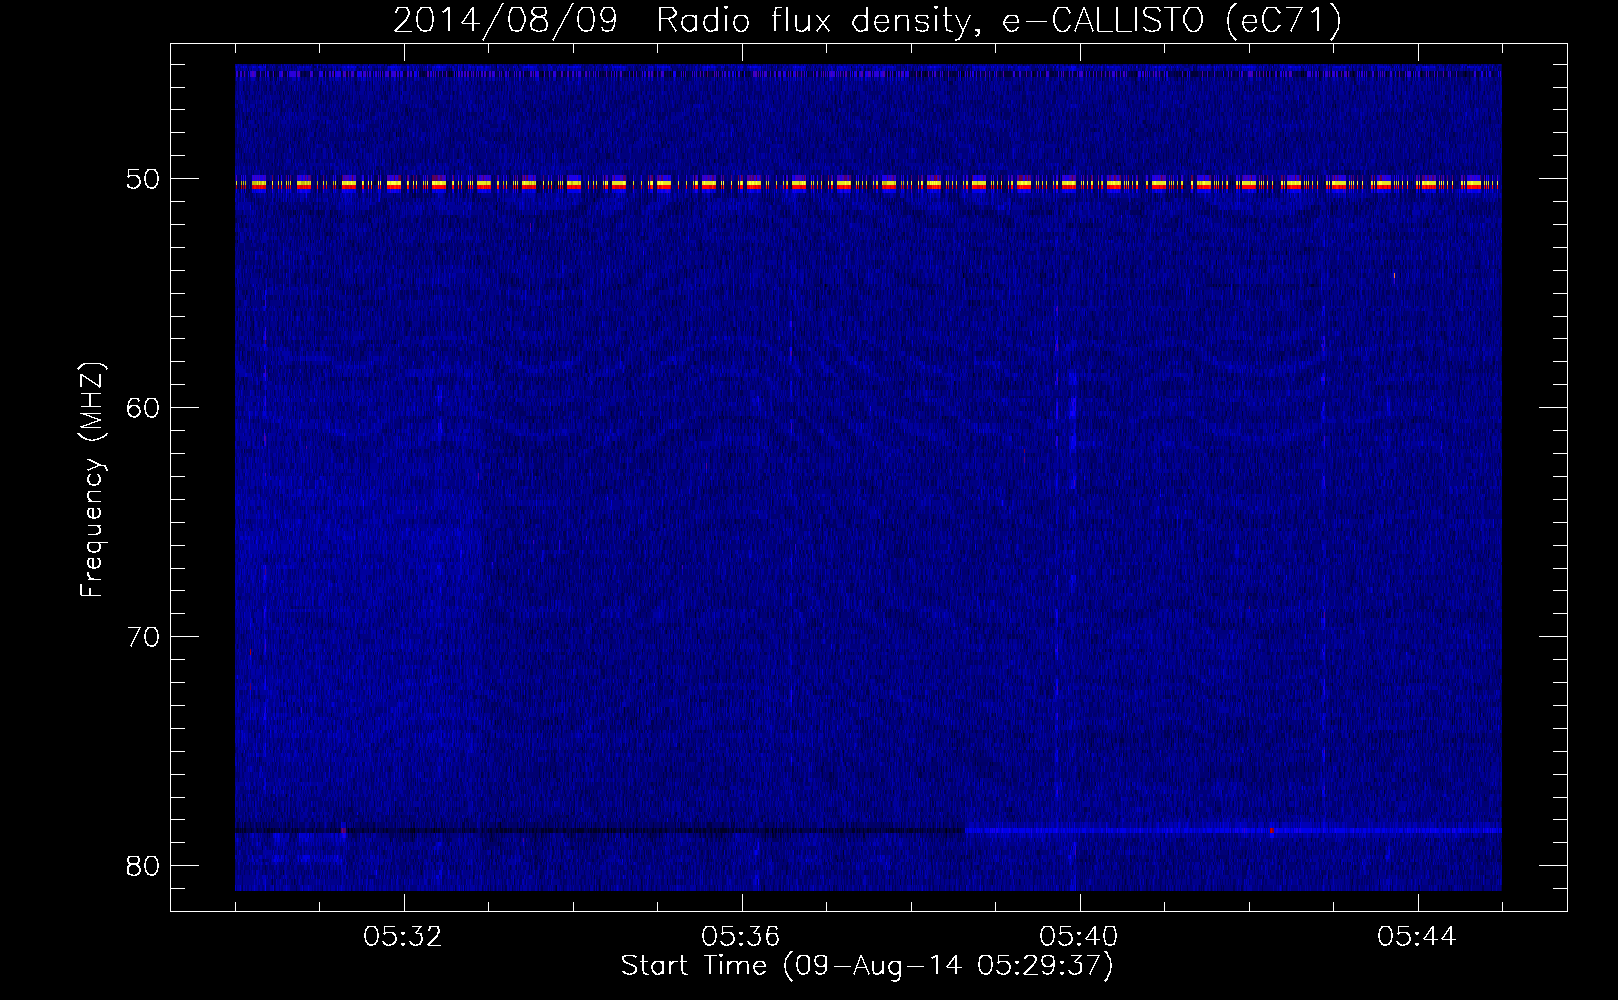Click the '05:44' time tick label
This screenshot has width=1618, height=1000.
pos(1417,937)
